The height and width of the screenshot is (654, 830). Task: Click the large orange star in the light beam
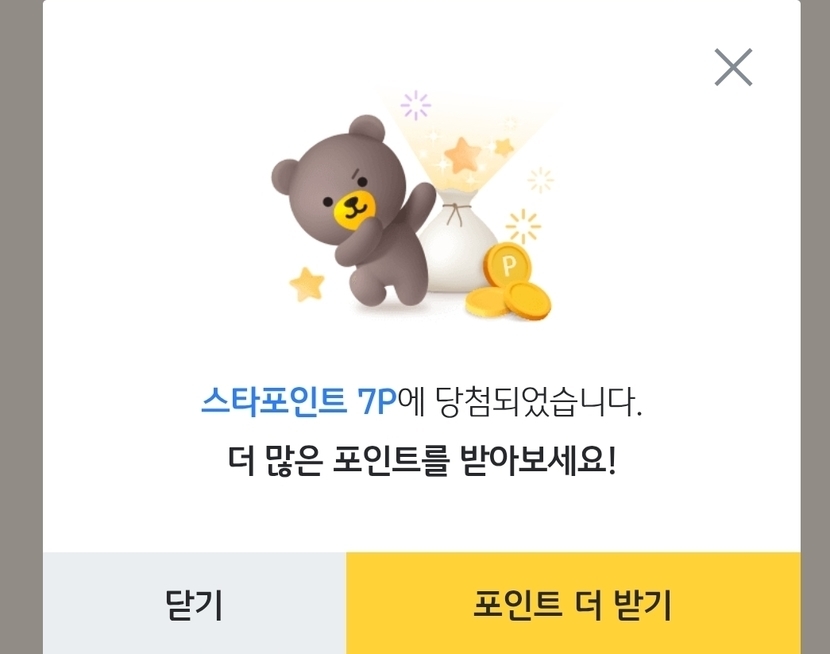(462, 154)
